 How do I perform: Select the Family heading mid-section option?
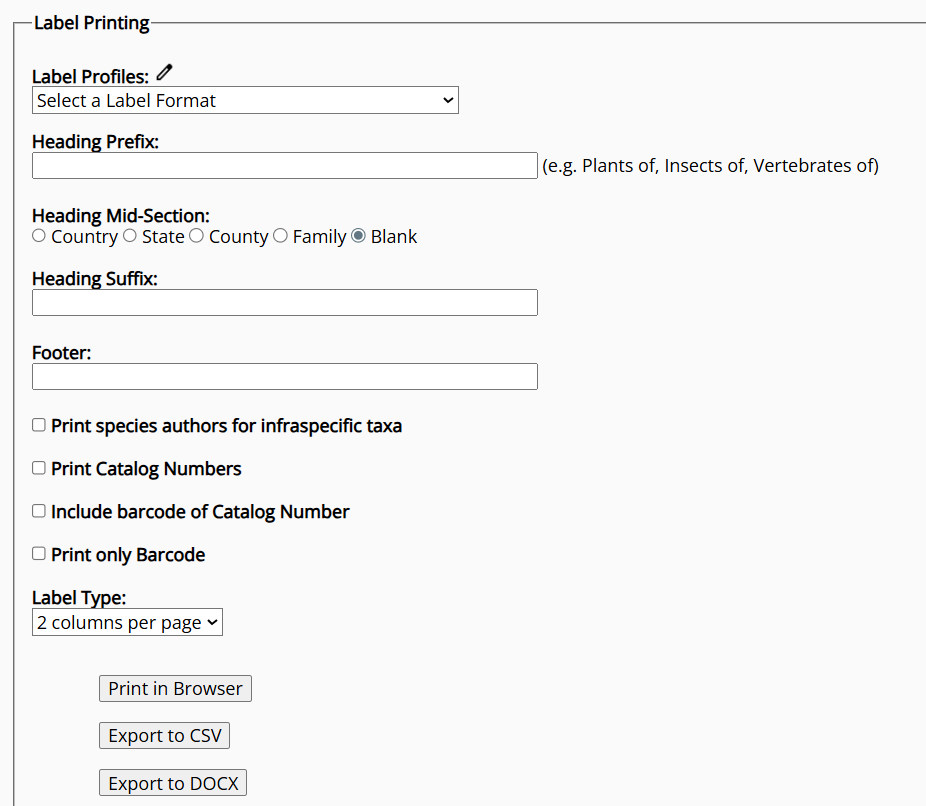point(280,236)
